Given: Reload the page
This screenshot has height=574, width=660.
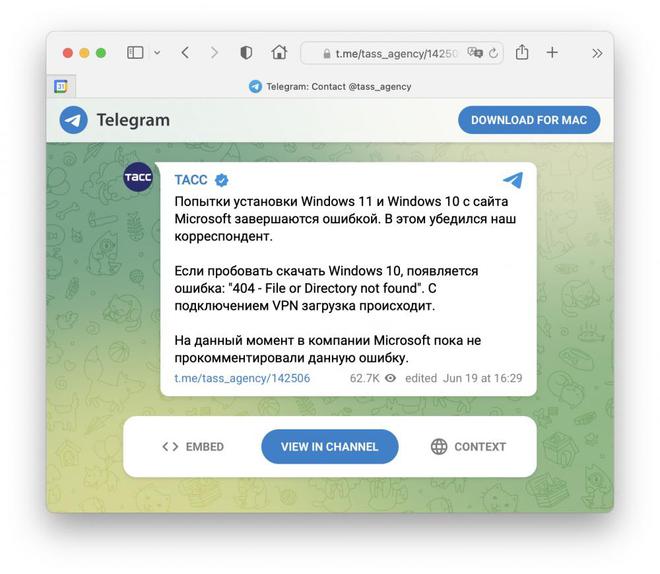Looking at the screenshot, I should [x=493, y=53].
